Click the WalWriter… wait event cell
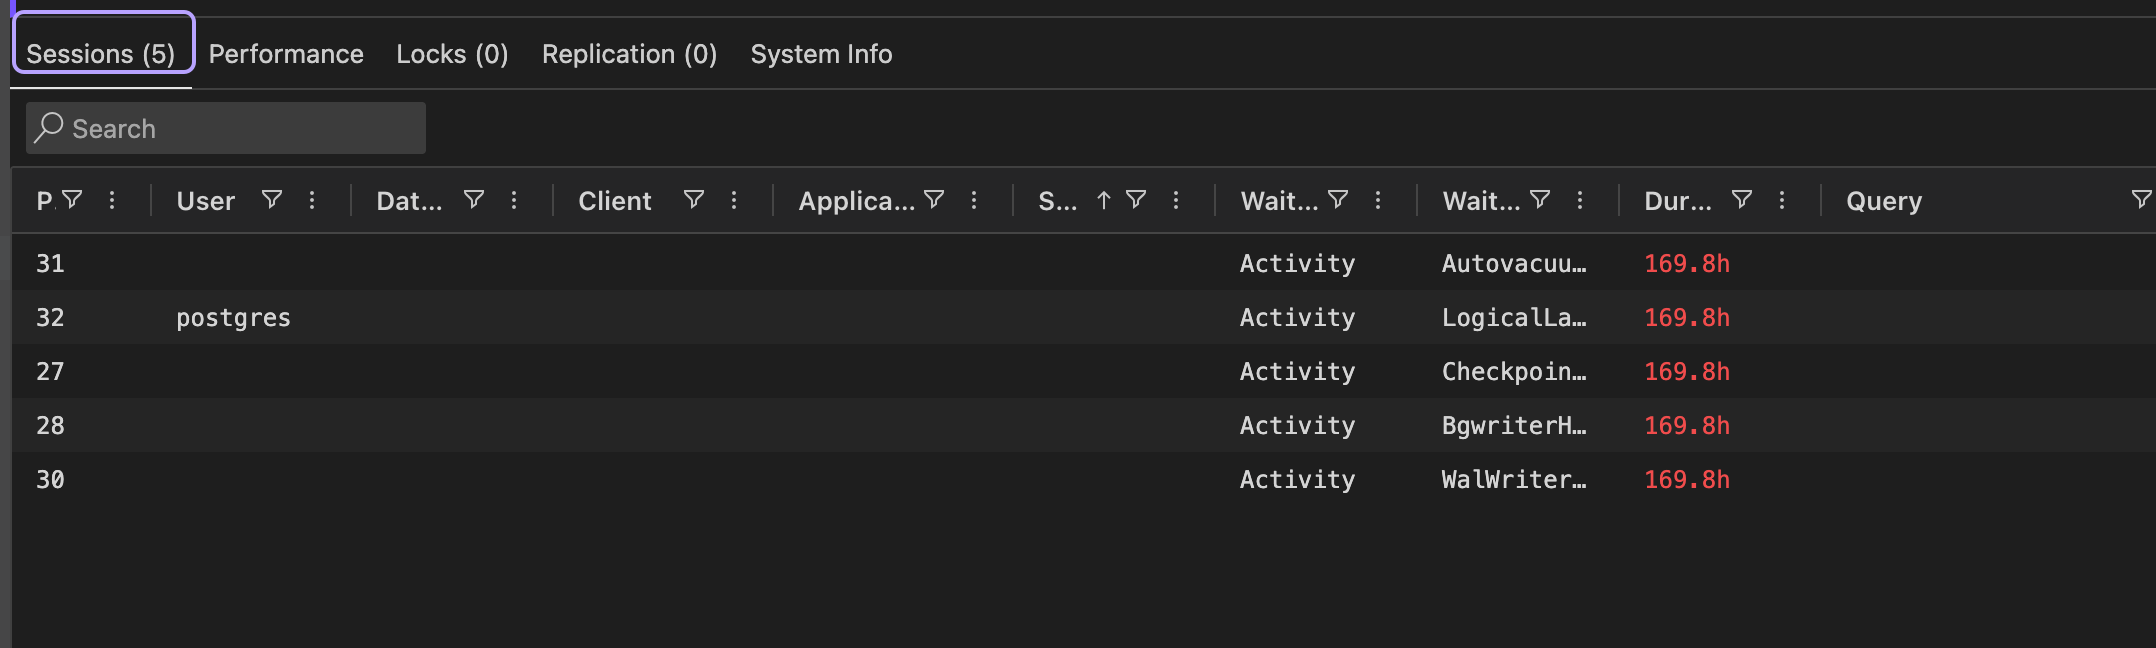 pos(1514,479)
